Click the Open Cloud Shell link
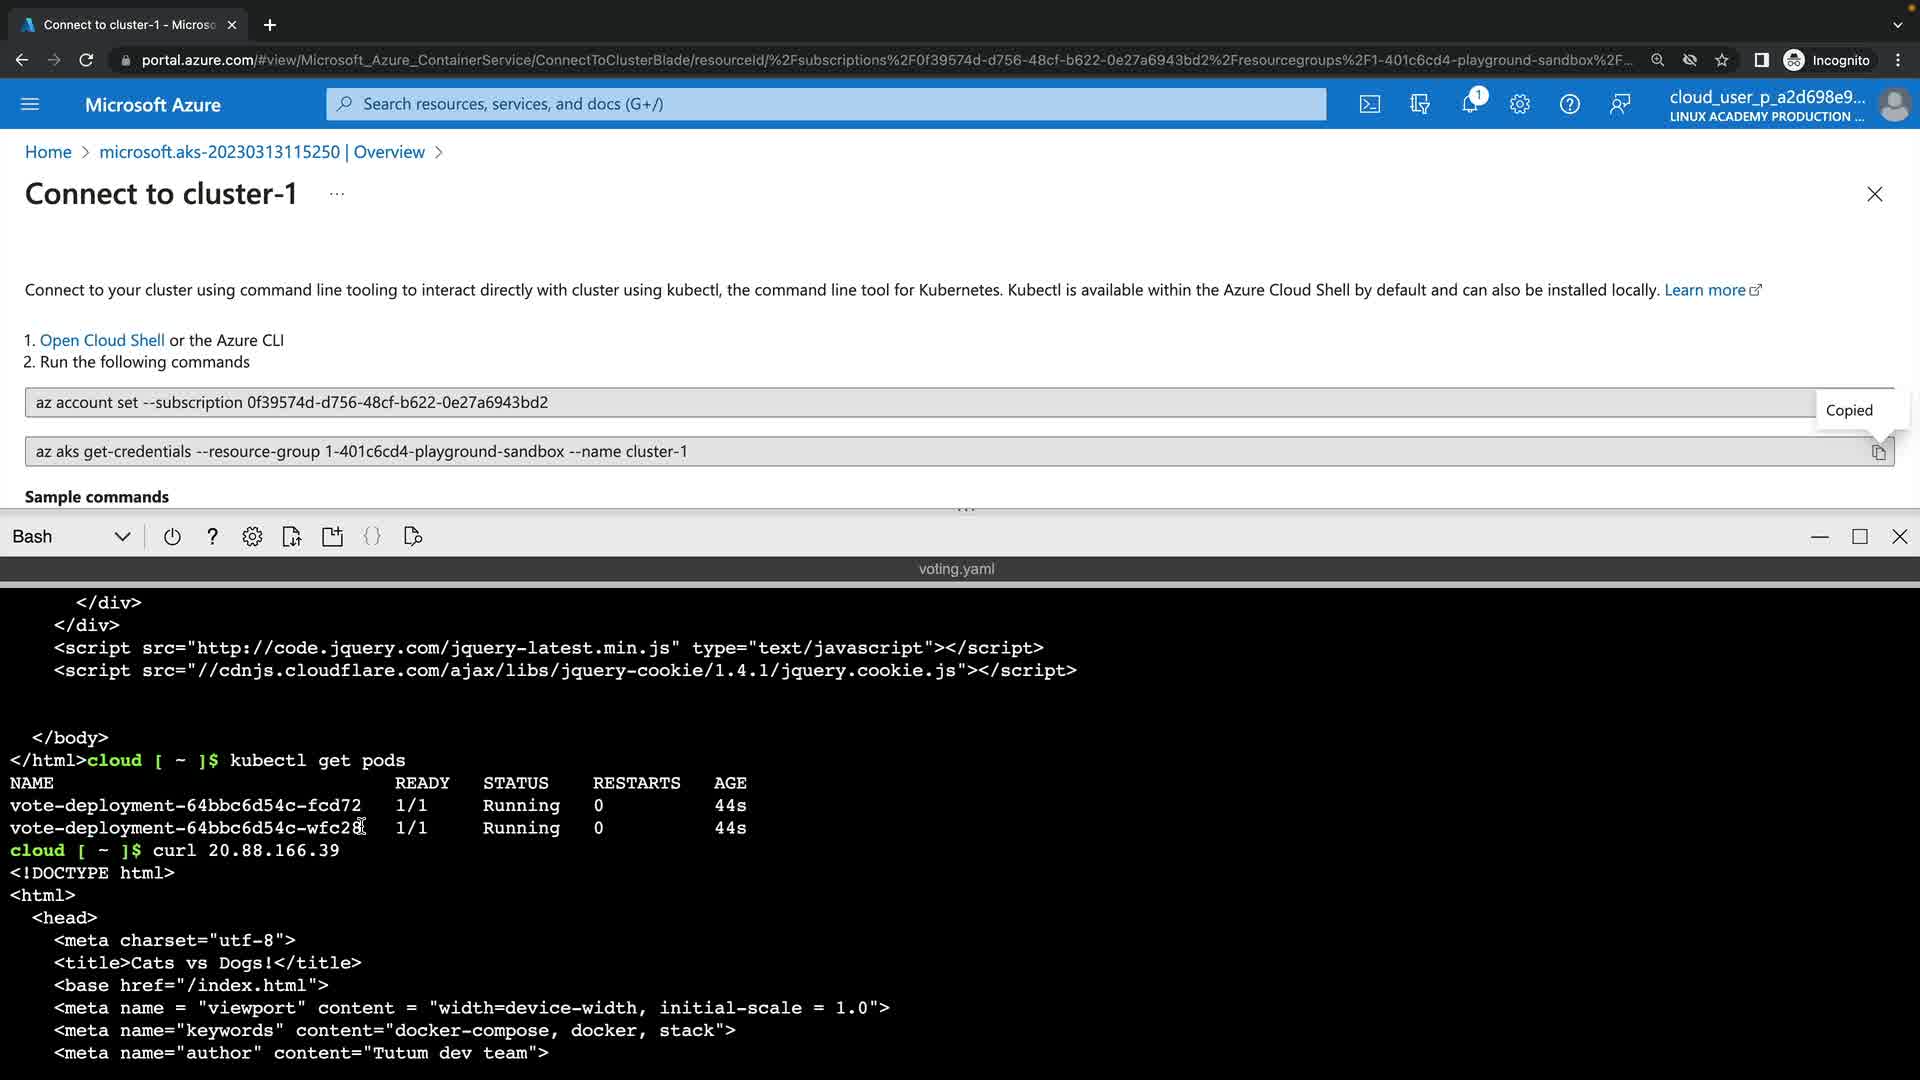This screenshot has height=1080, width=1920. click(x=102, y=340)
